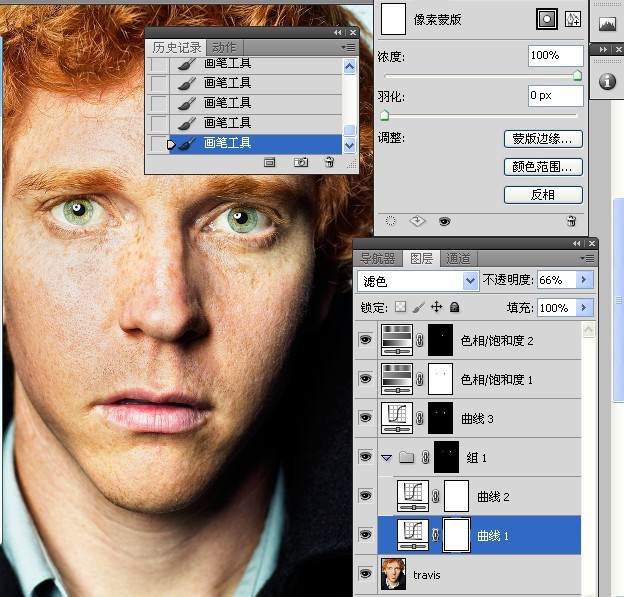This screenshot has height=597, width=624.
Task: Select the pixel mask button in Masks panel
Action: (x=547, y=19)
